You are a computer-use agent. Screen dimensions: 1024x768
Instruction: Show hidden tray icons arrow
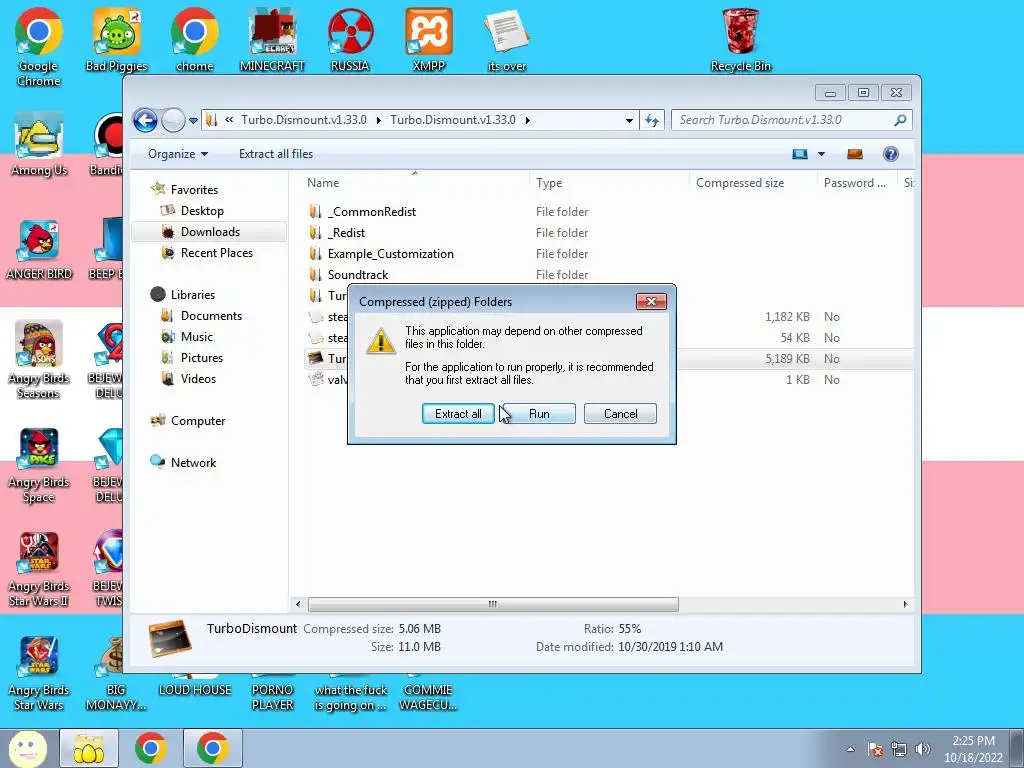[x=850, y=749]
